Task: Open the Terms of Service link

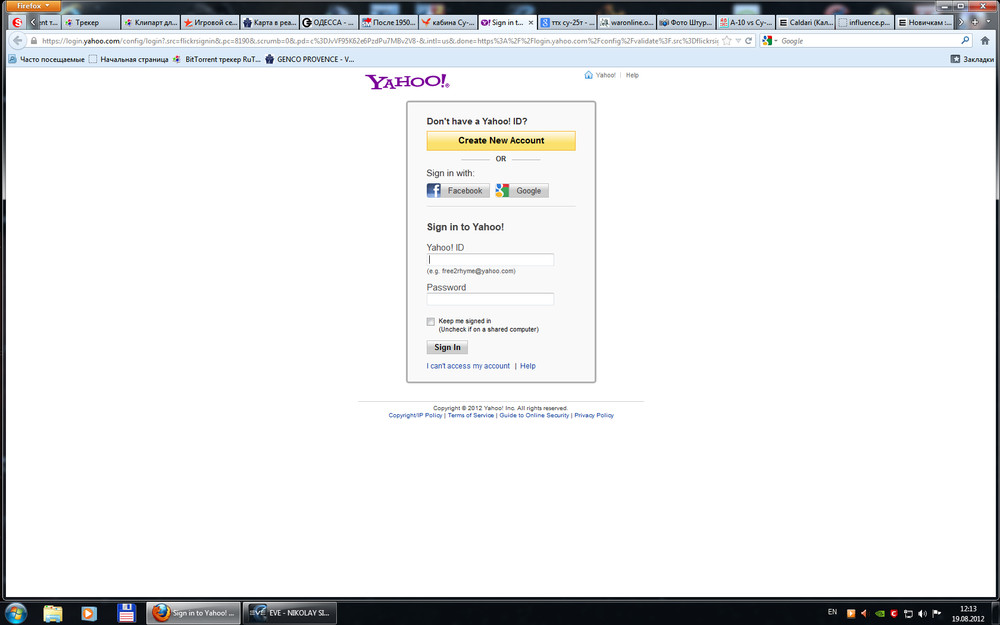Action: pyautogui.click(x=471, y=415)
